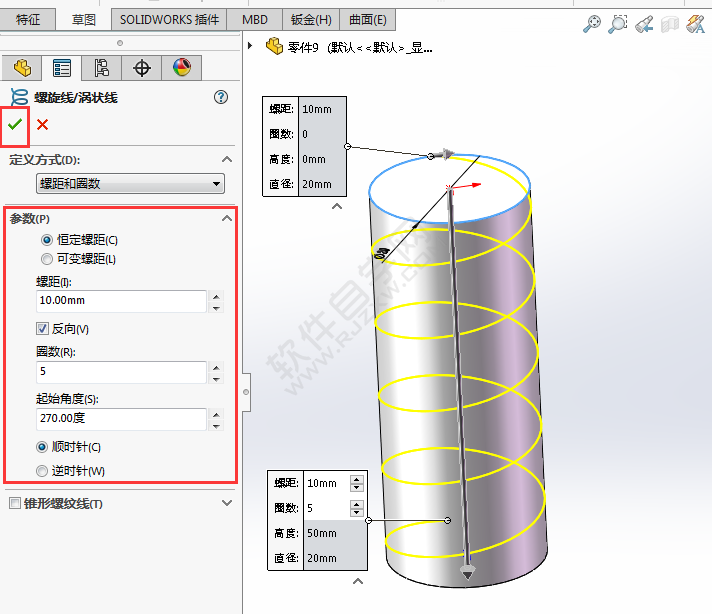Increase 圈数 value in panel
The height and width of the screenshot is (614, 712).
click(216, 367)
